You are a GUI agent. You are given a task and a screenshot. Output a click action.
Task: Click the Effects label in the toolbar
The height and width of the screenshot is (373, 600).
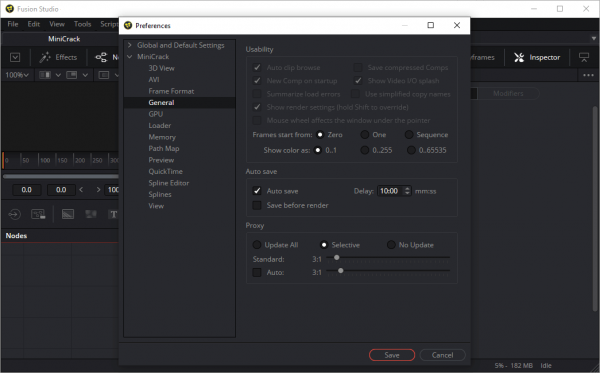point(66,57)
